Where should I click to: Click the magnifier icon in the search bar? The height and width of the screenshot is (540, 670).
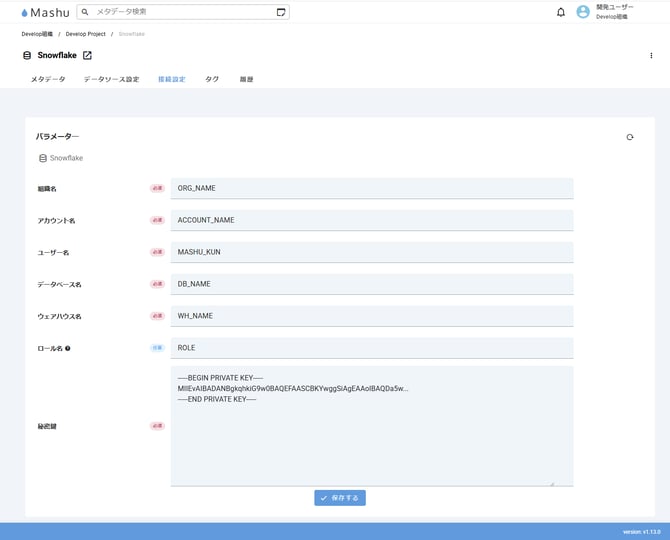86,12
